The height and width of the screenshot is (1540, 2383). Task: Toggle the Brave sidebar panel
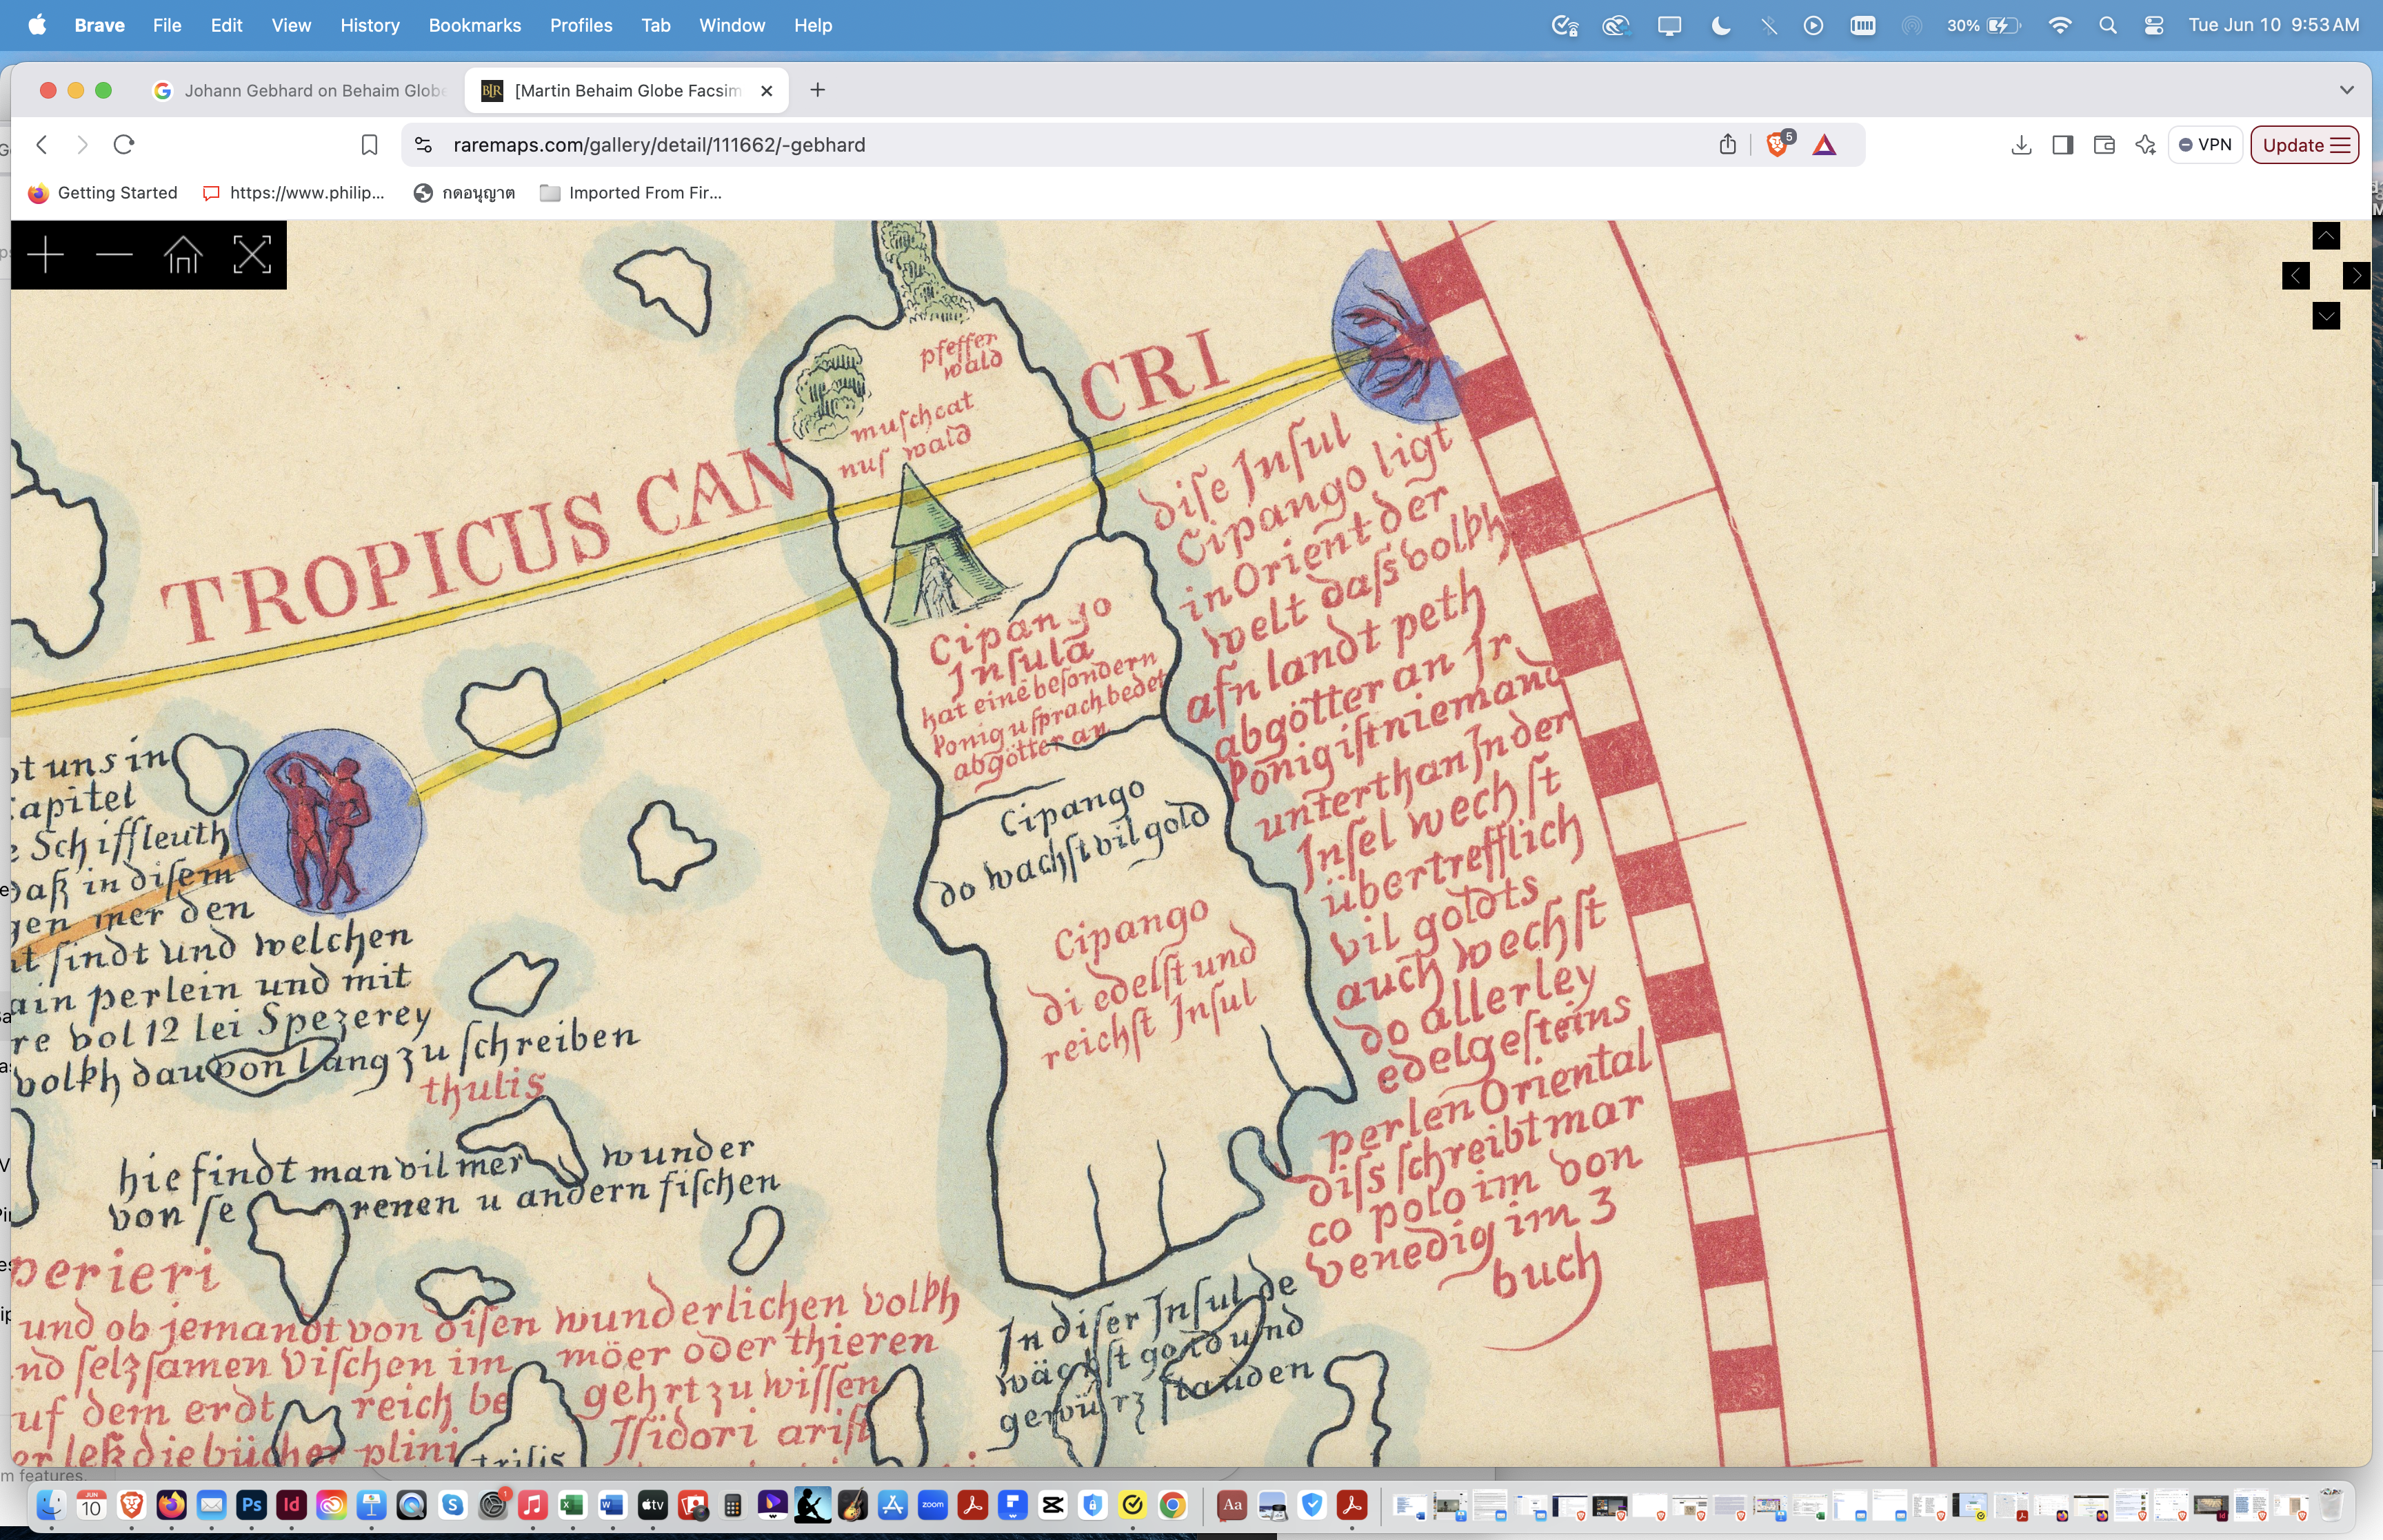2062,145
